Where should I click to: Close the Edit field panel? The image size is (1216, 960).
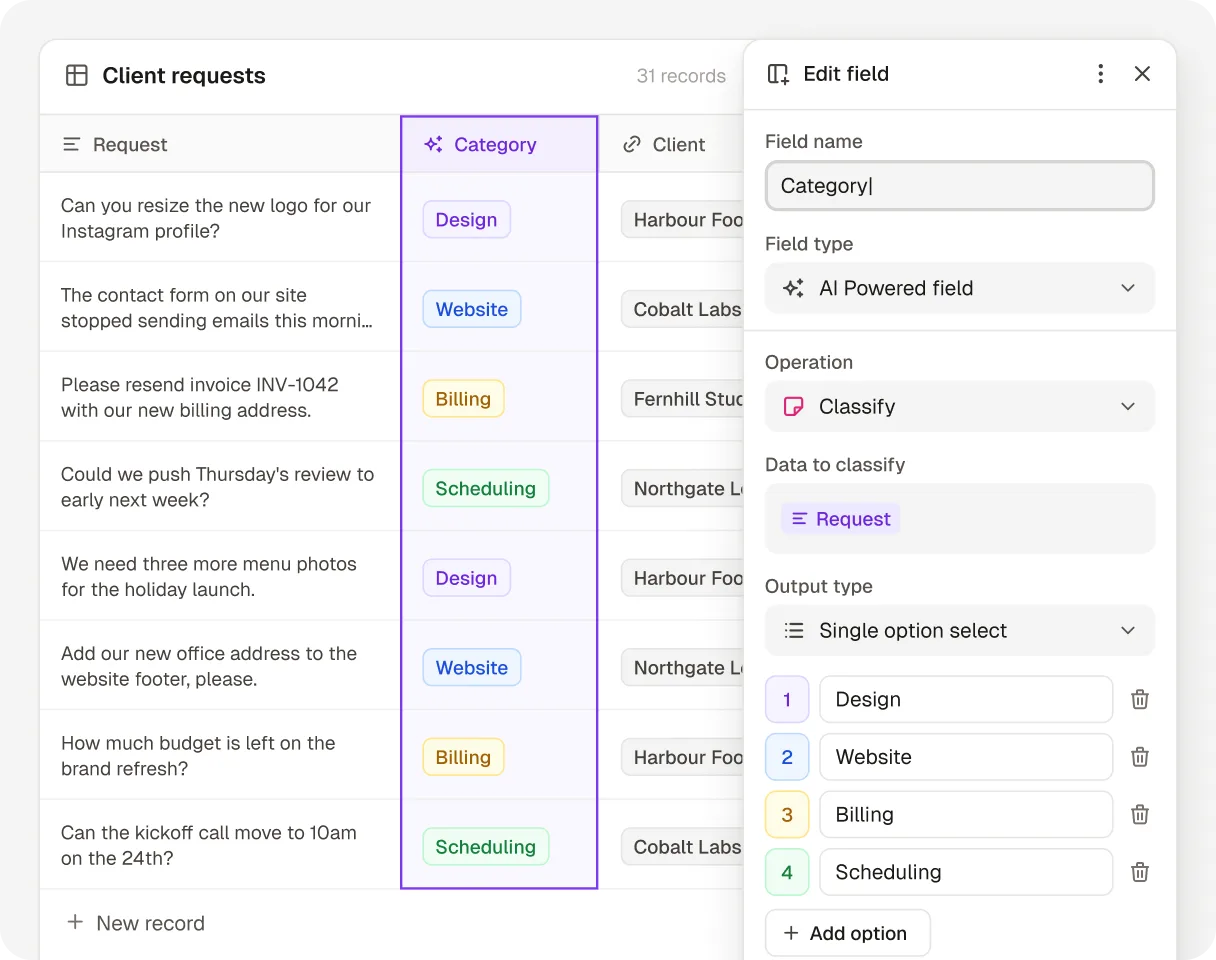[x=1142, y=74]
